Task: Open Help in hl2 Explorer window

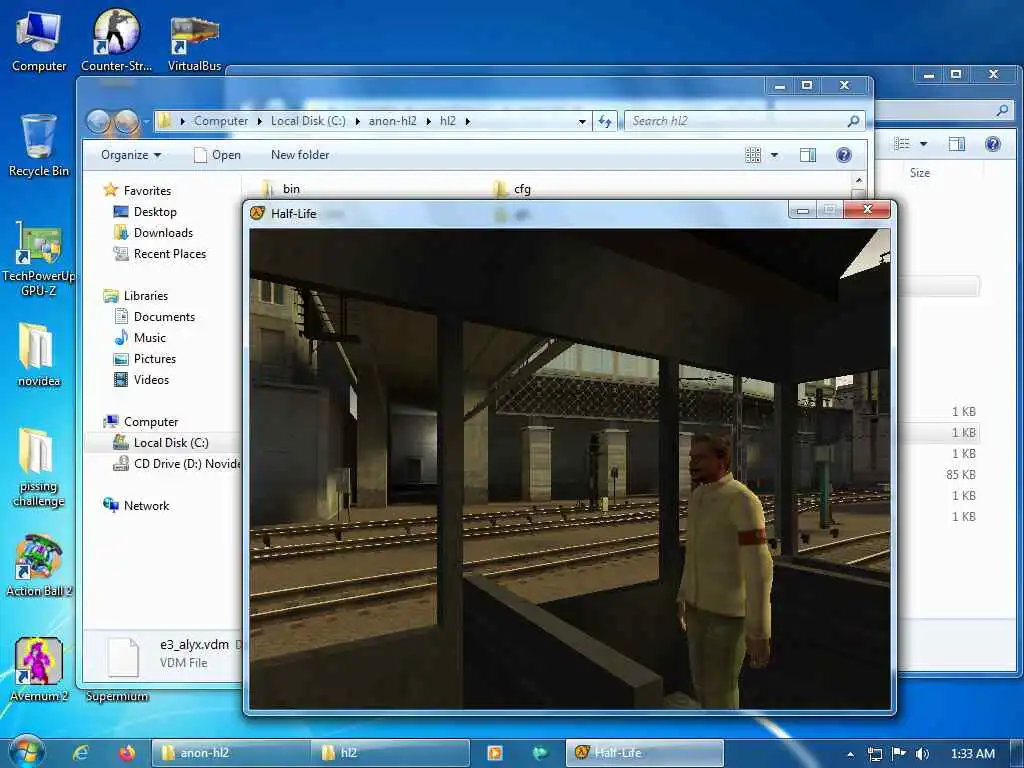Action: click(x=844, y=155)
